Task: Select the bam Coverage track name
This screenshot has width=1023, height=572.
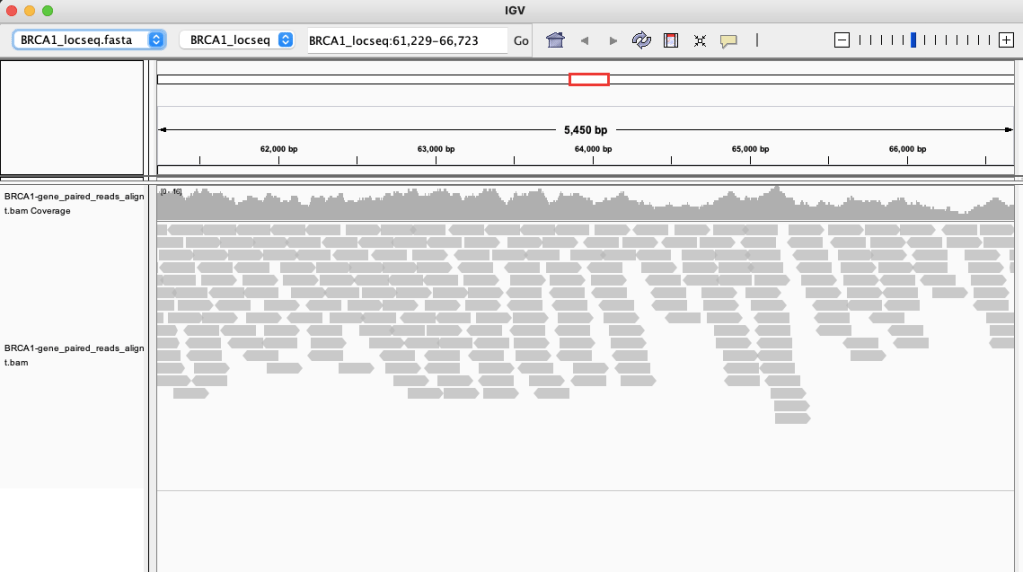Action: coord(74,203)
